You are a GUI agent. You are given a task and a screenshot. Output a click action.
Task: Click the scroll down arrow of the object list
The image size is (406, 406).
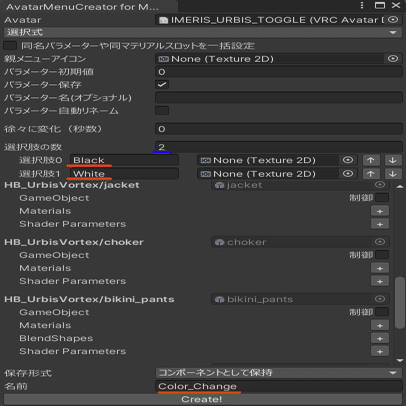pos(400,360)
